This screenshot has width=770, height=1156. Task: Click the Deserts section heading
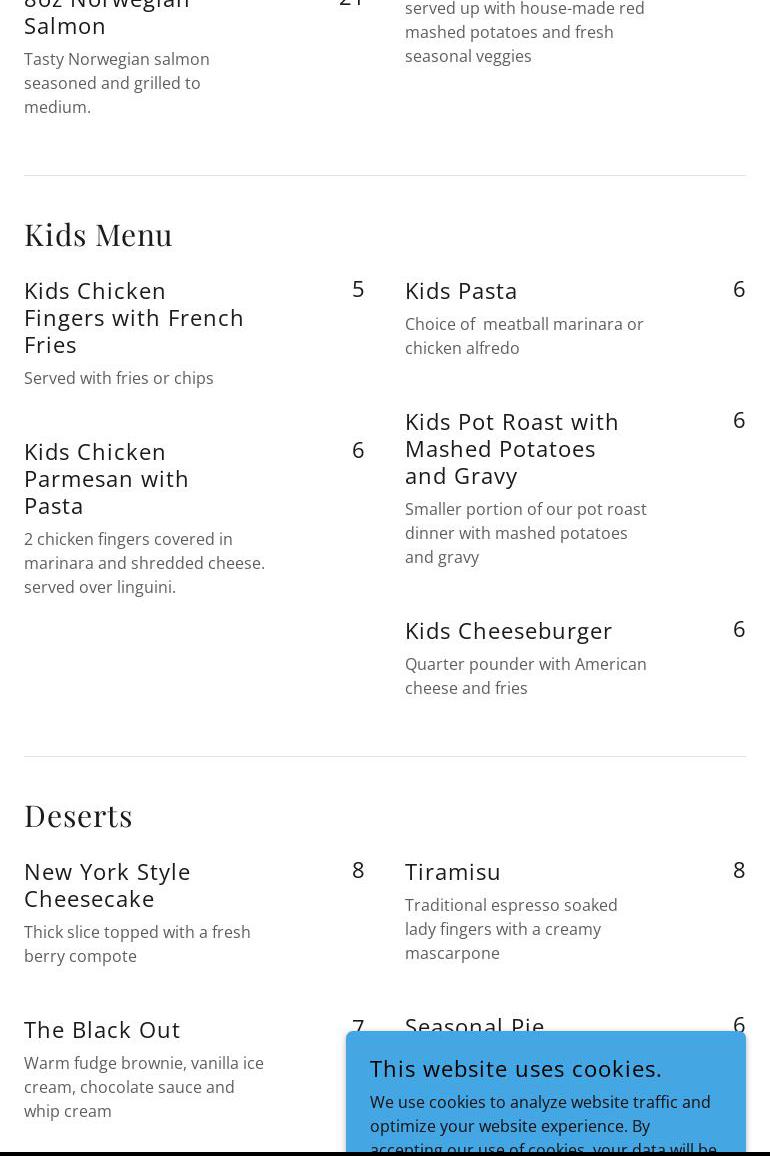point(78,815)
